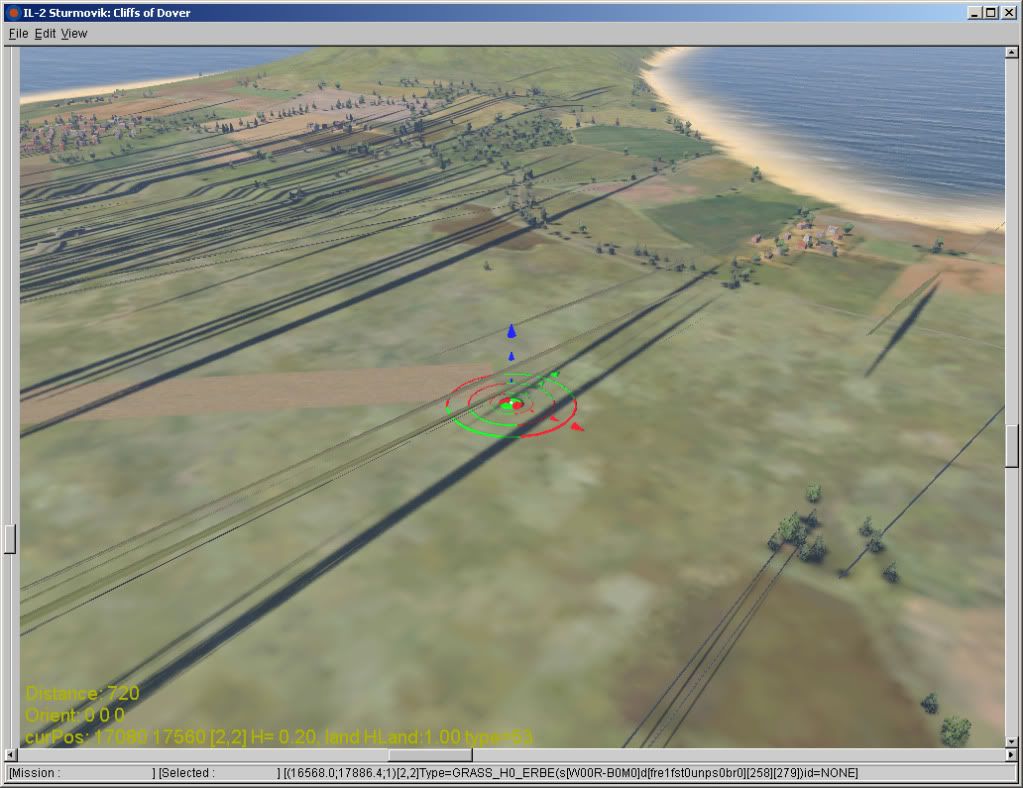Click the "[Mission :" status bar field
Screen dimensions: 1023x788
(82, 773)
